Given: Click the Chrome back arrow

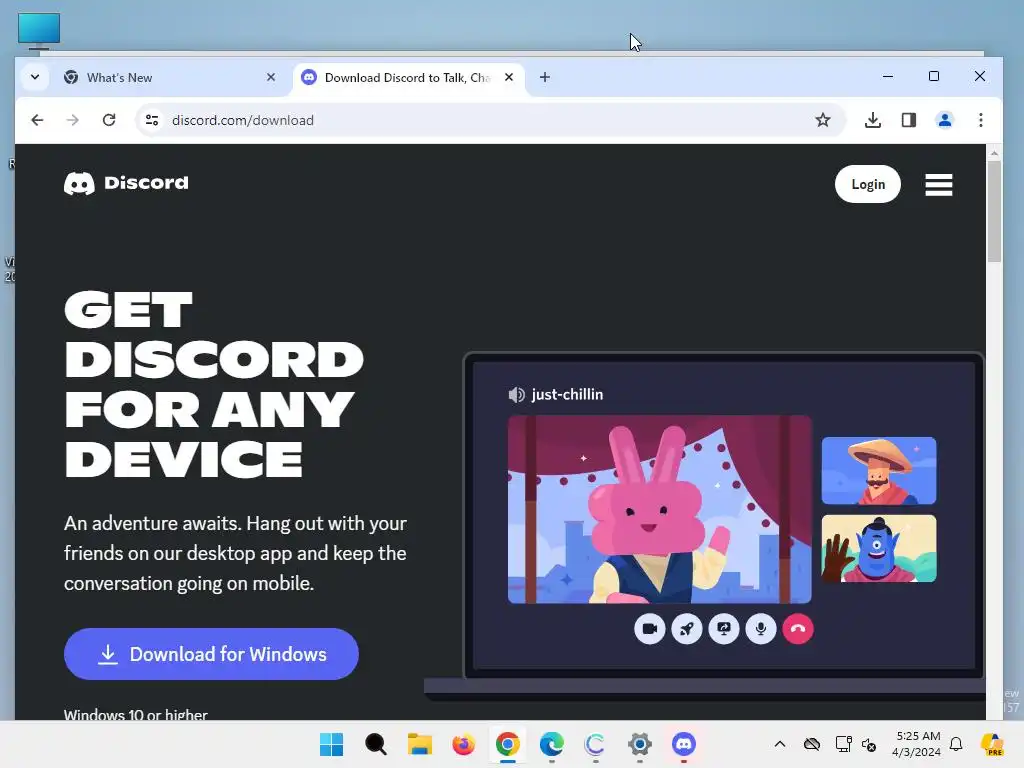Looking at the screenshot, I should coord(37,120).
